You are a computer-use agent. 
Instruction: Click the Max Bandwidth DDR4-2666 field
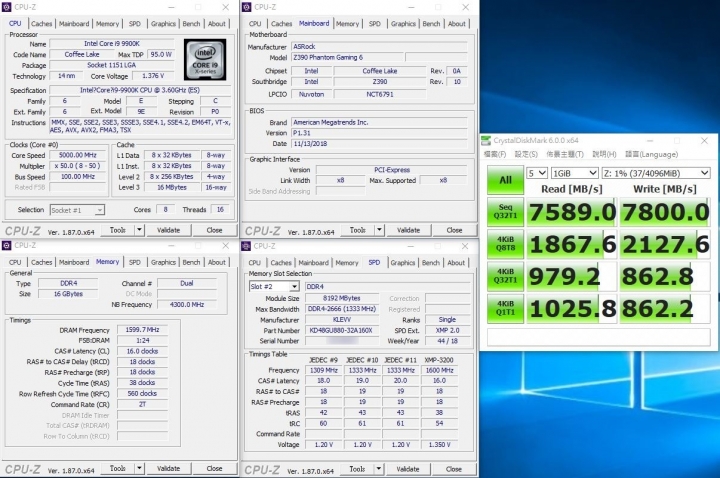342,309
